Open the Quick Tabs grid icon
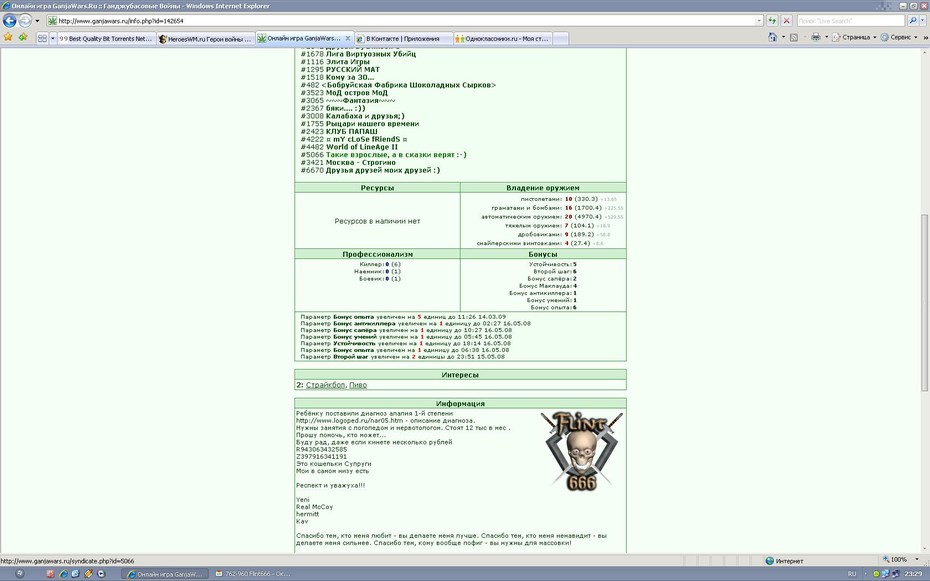 [42, 39]
